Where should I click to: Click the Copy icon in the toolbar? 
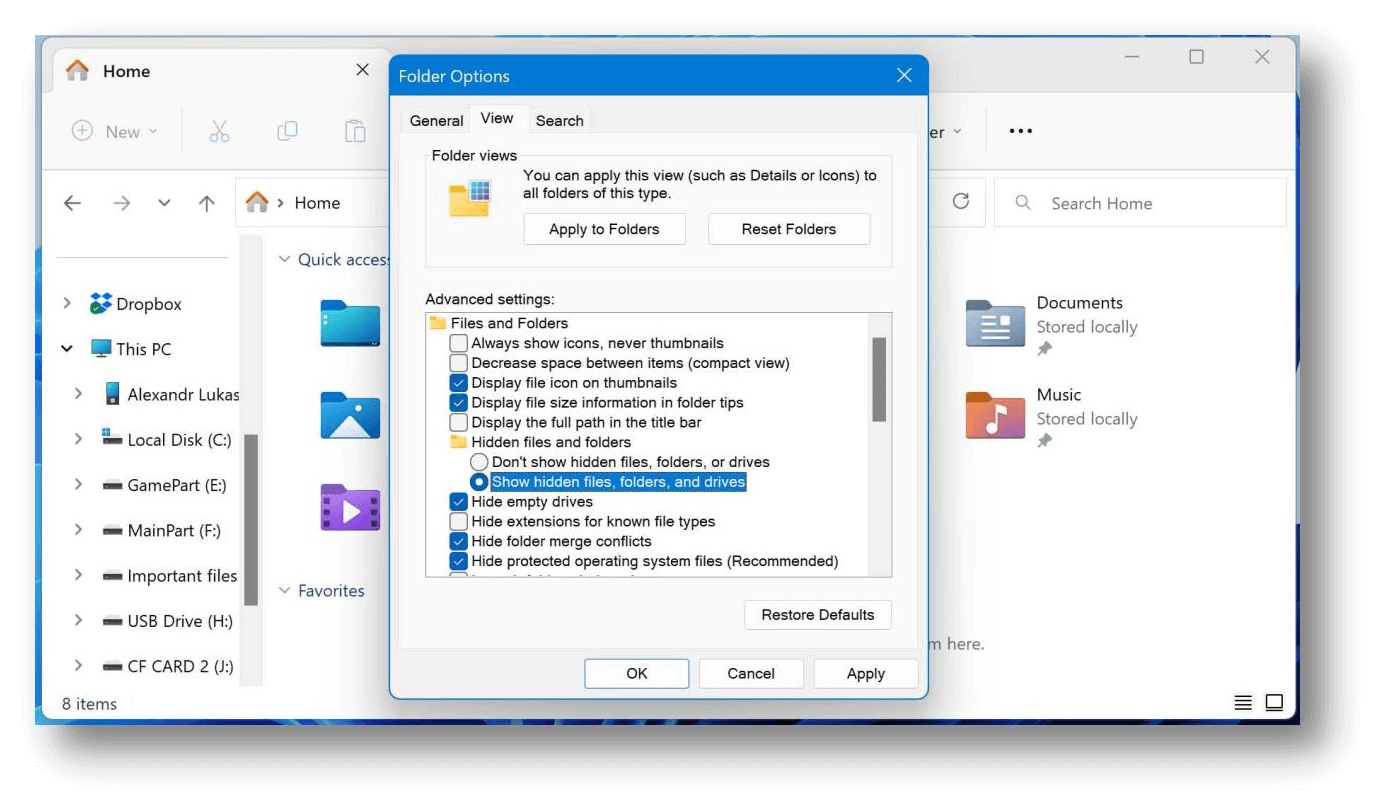pos(287,131)
